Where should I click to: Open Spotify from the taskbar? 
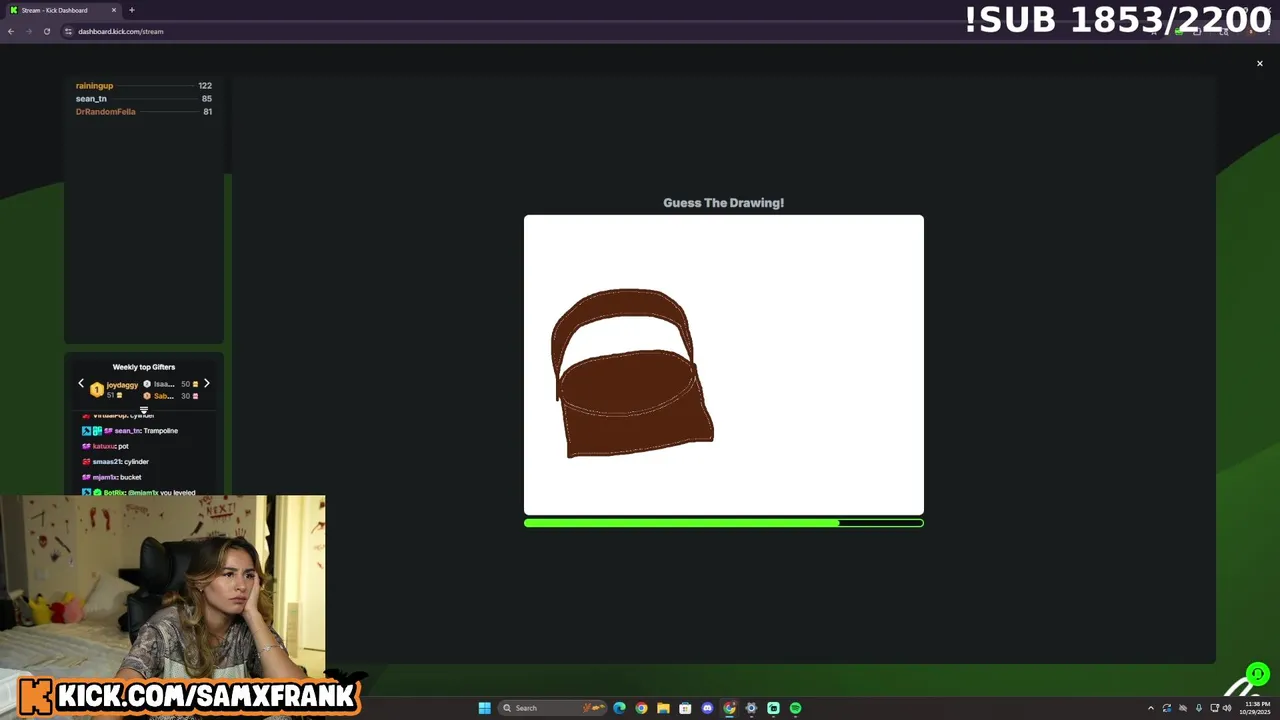[x=795, y=708]
